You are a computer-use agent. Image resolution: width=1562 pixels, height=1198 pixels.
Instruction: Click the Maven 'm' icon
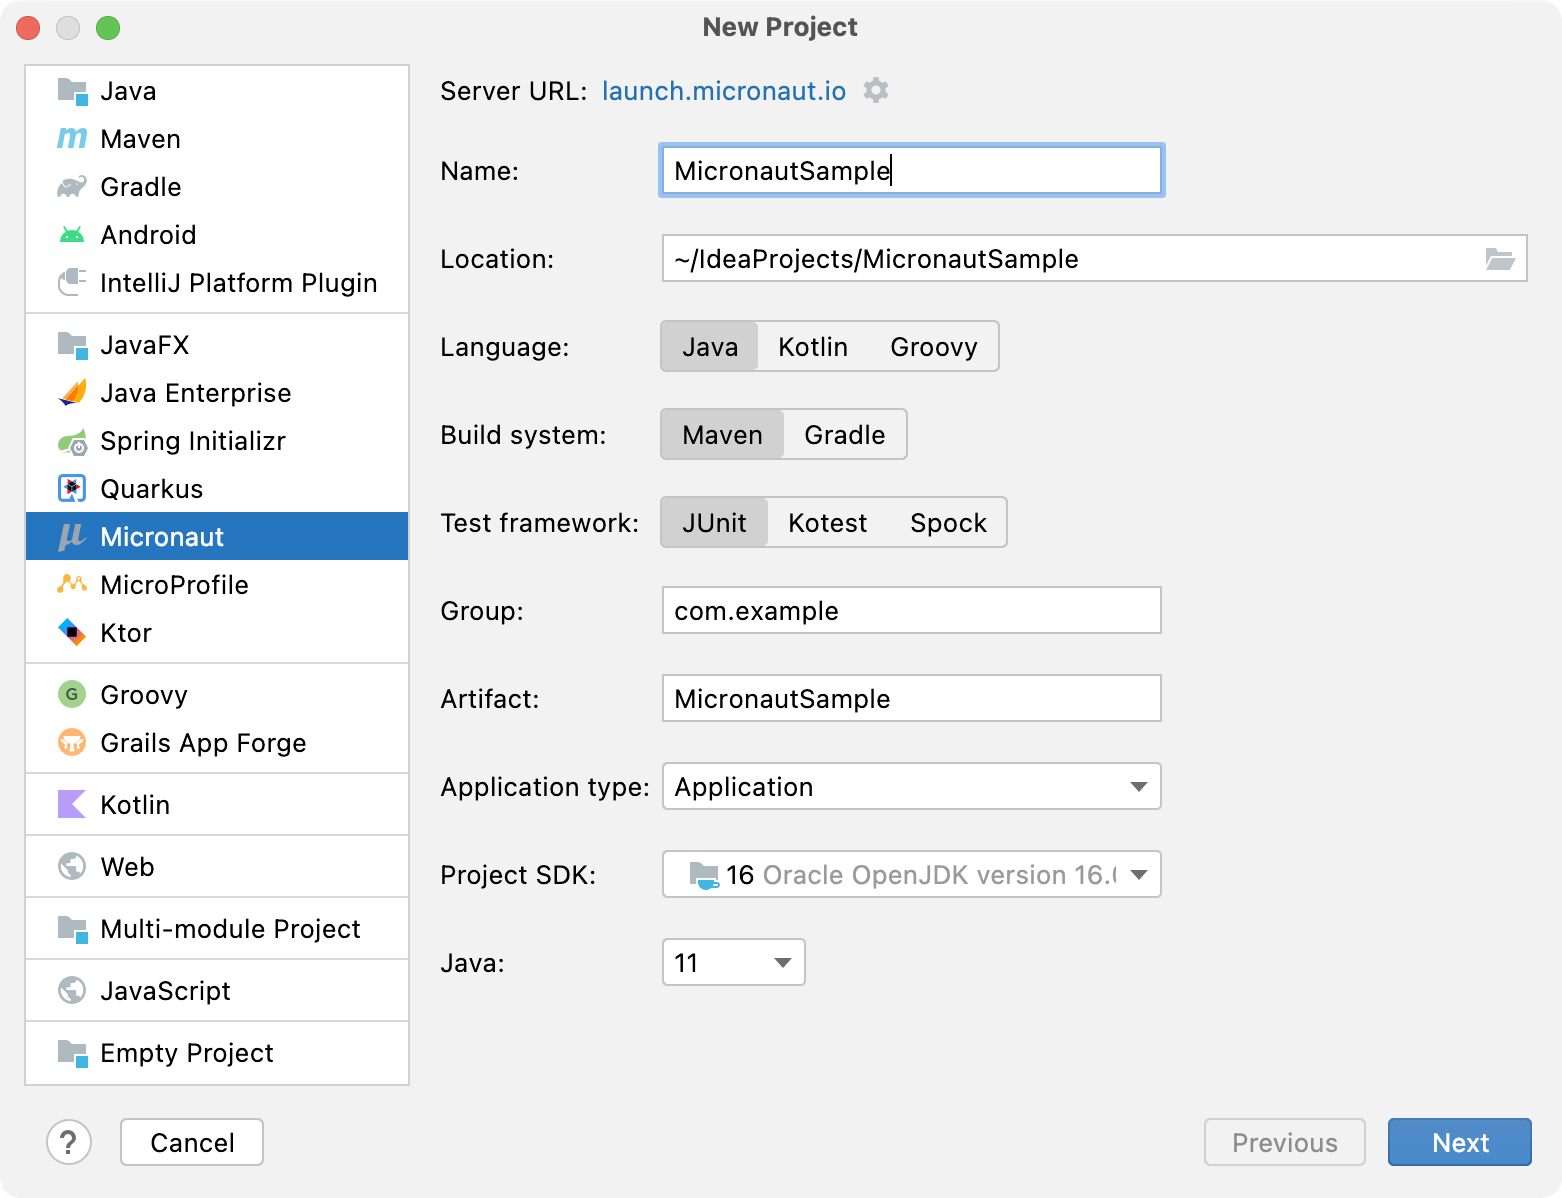coord(72,139)
